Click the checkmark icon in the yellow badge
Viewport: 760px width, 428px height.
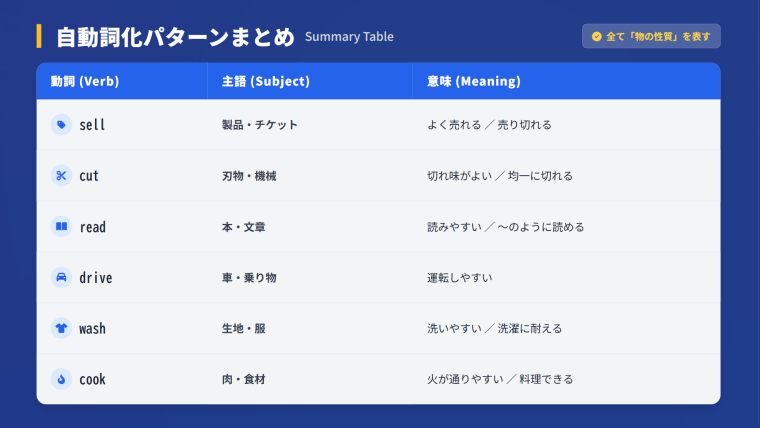click(597, 36)
